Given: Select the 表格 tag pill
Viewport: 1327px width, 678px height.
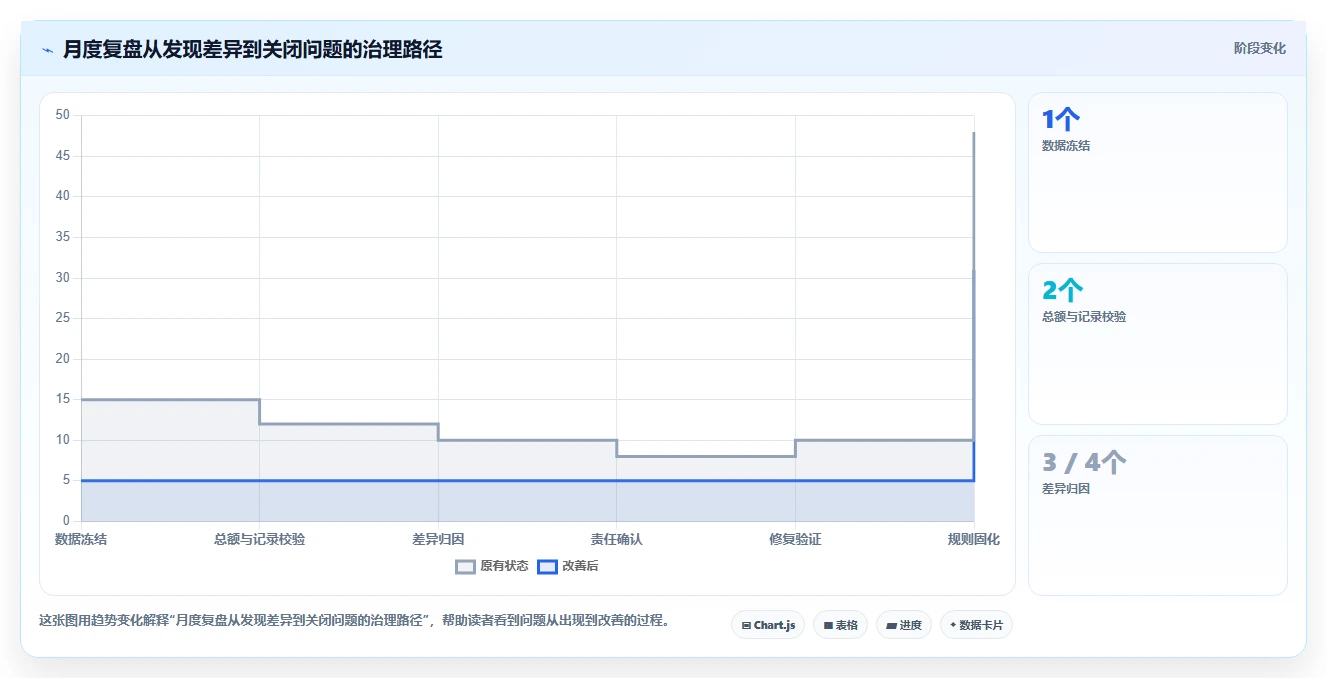Looking at the screenshot, I should pos(840,625).
